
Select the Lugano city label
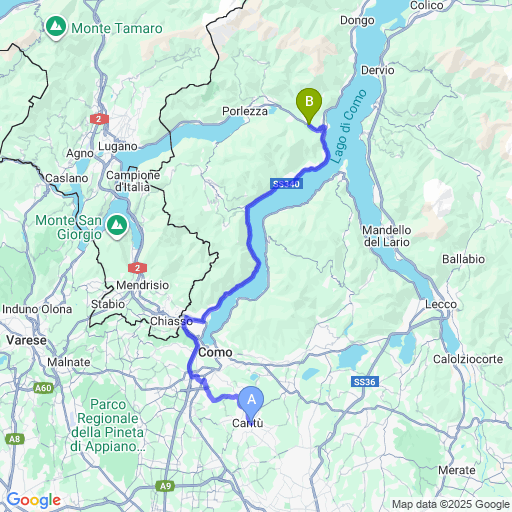tap(118, 146)
